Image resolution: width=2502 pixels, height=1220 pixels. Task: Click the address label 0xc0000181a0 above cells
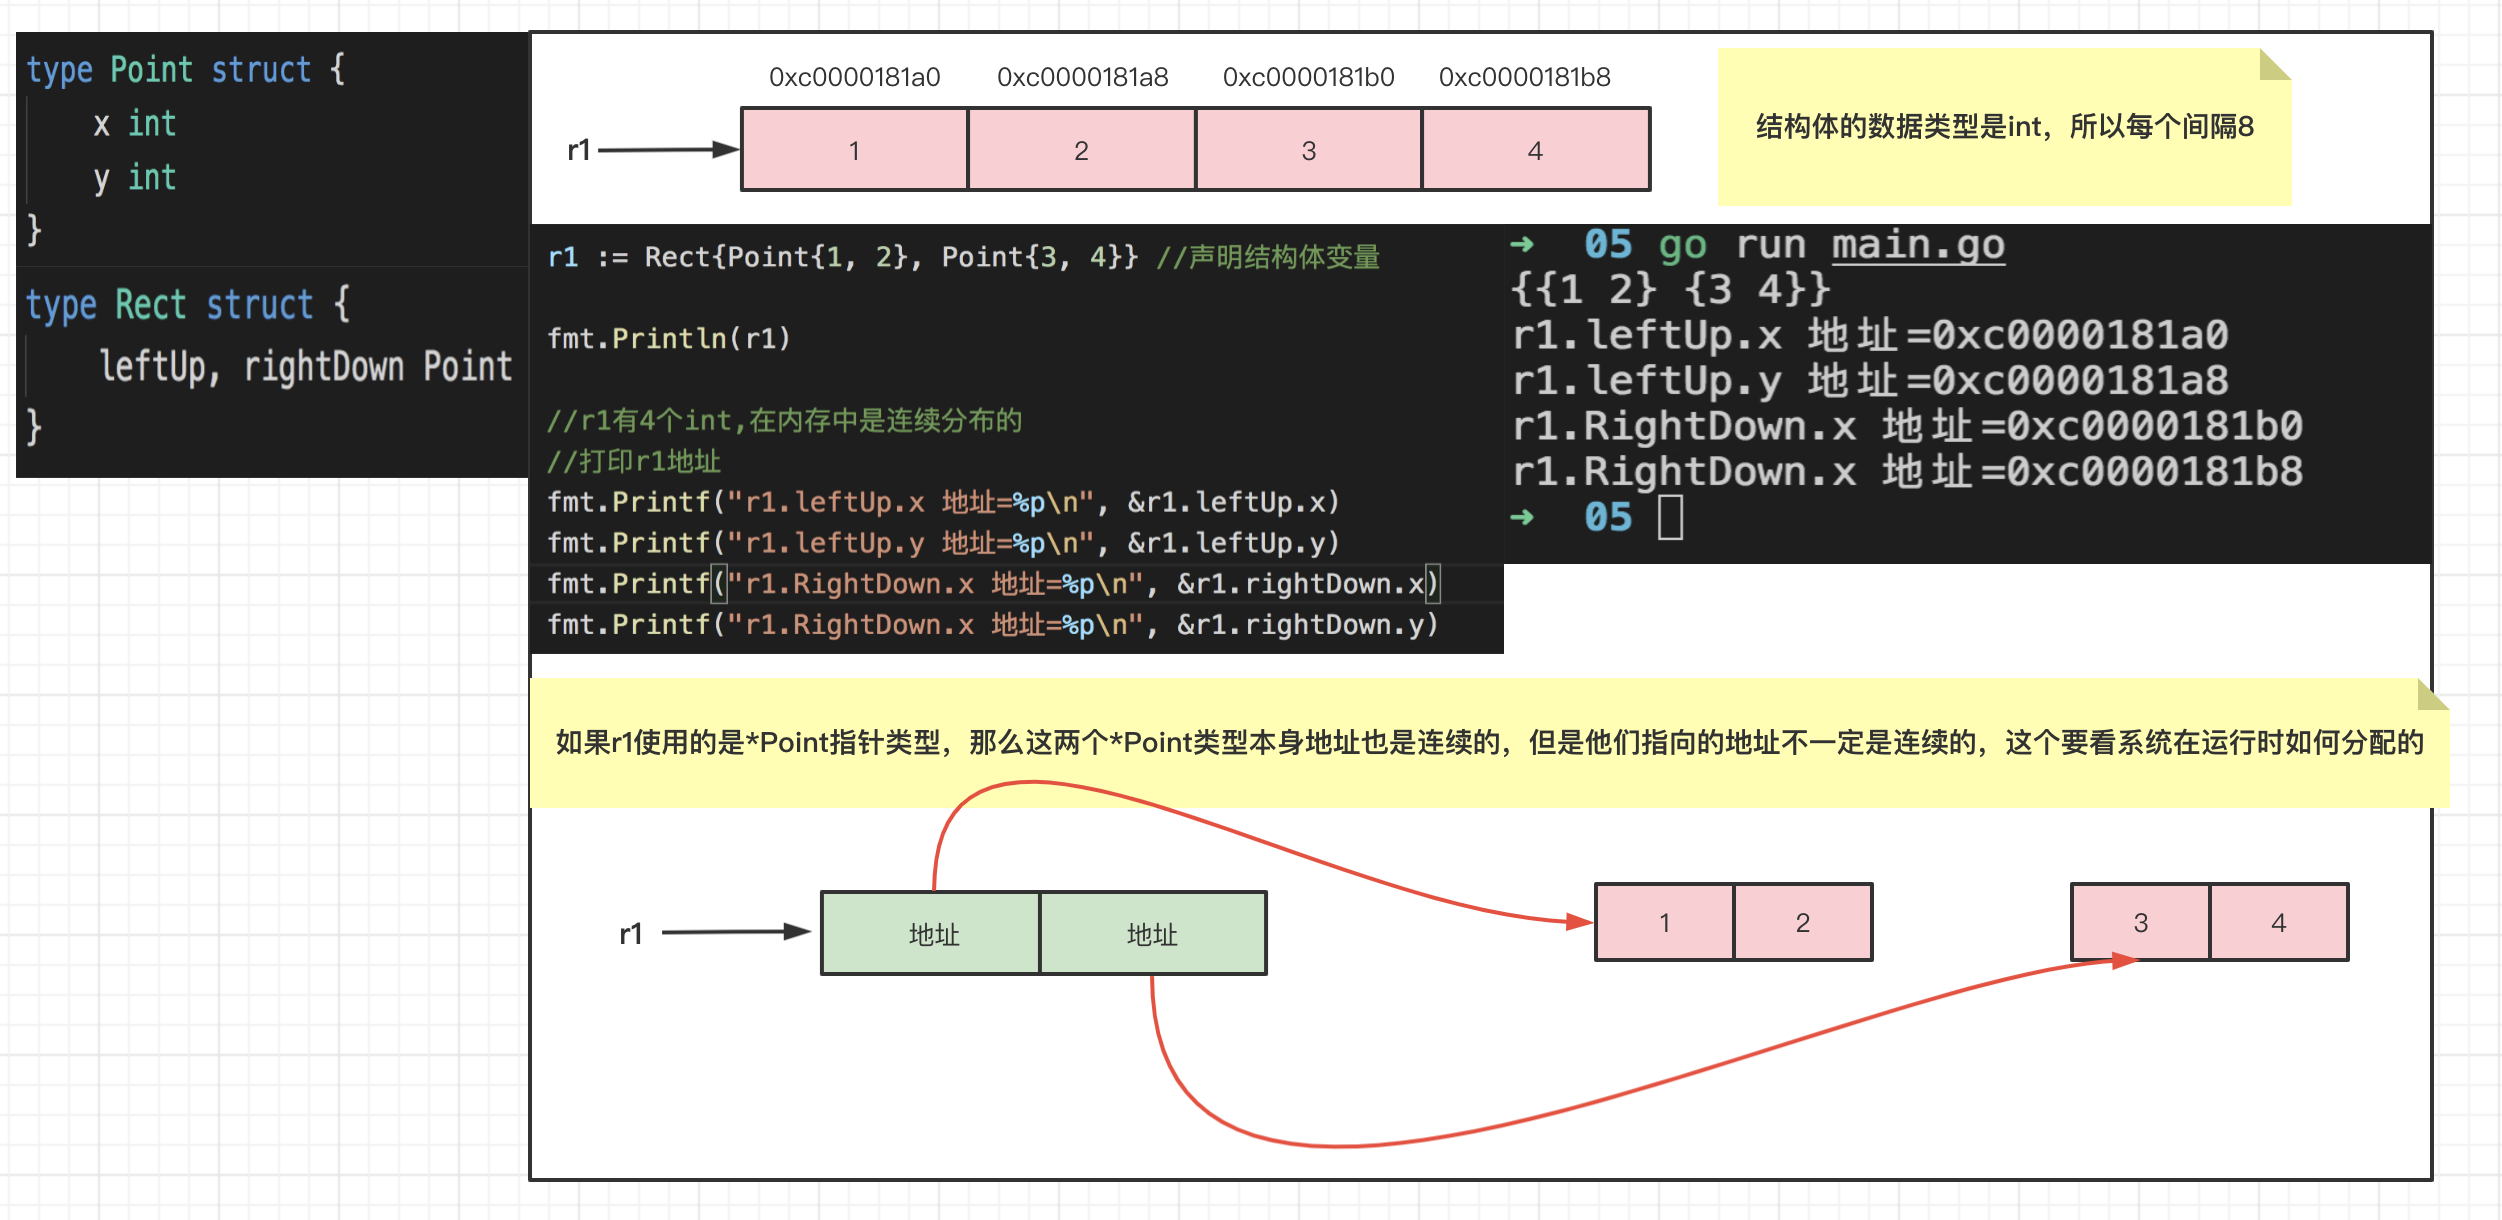point(854,77)
